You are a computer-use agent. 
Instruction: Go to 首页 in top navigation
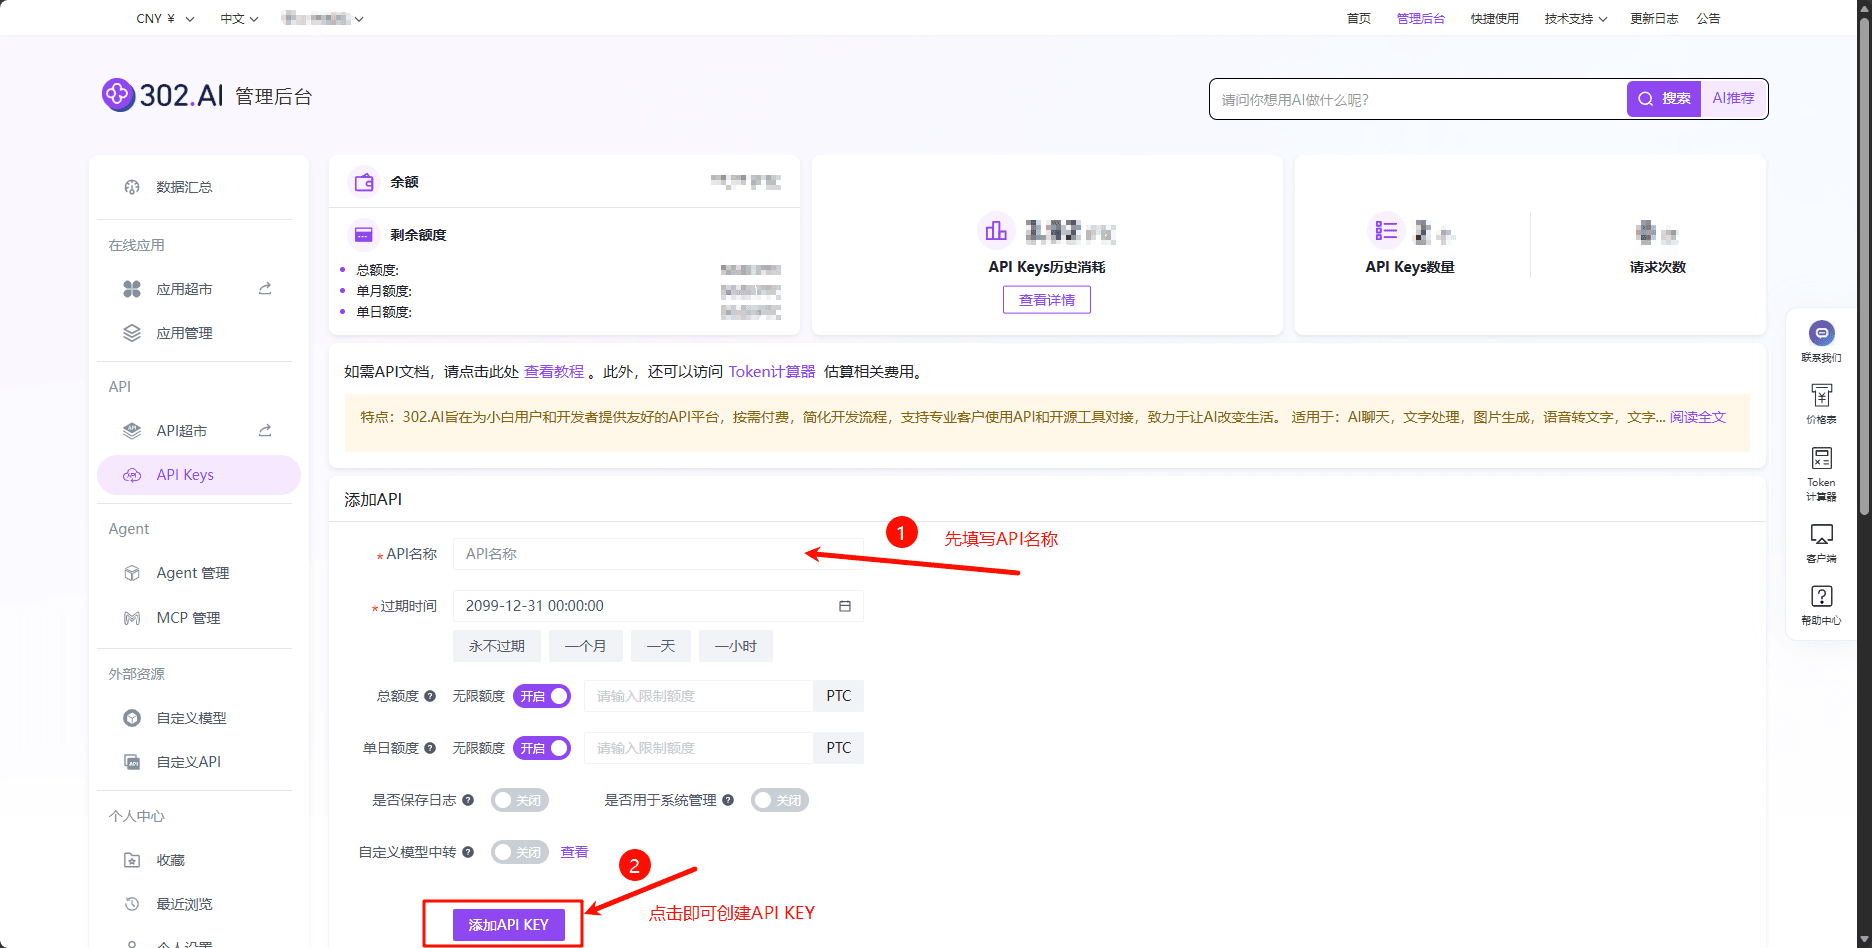coord(1359,19)
